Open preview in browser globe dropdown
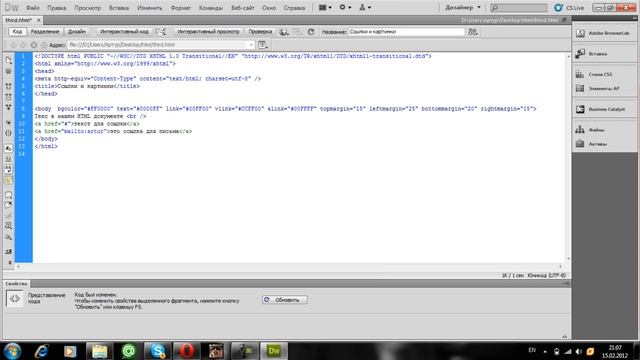 click(x=284, y=32)
